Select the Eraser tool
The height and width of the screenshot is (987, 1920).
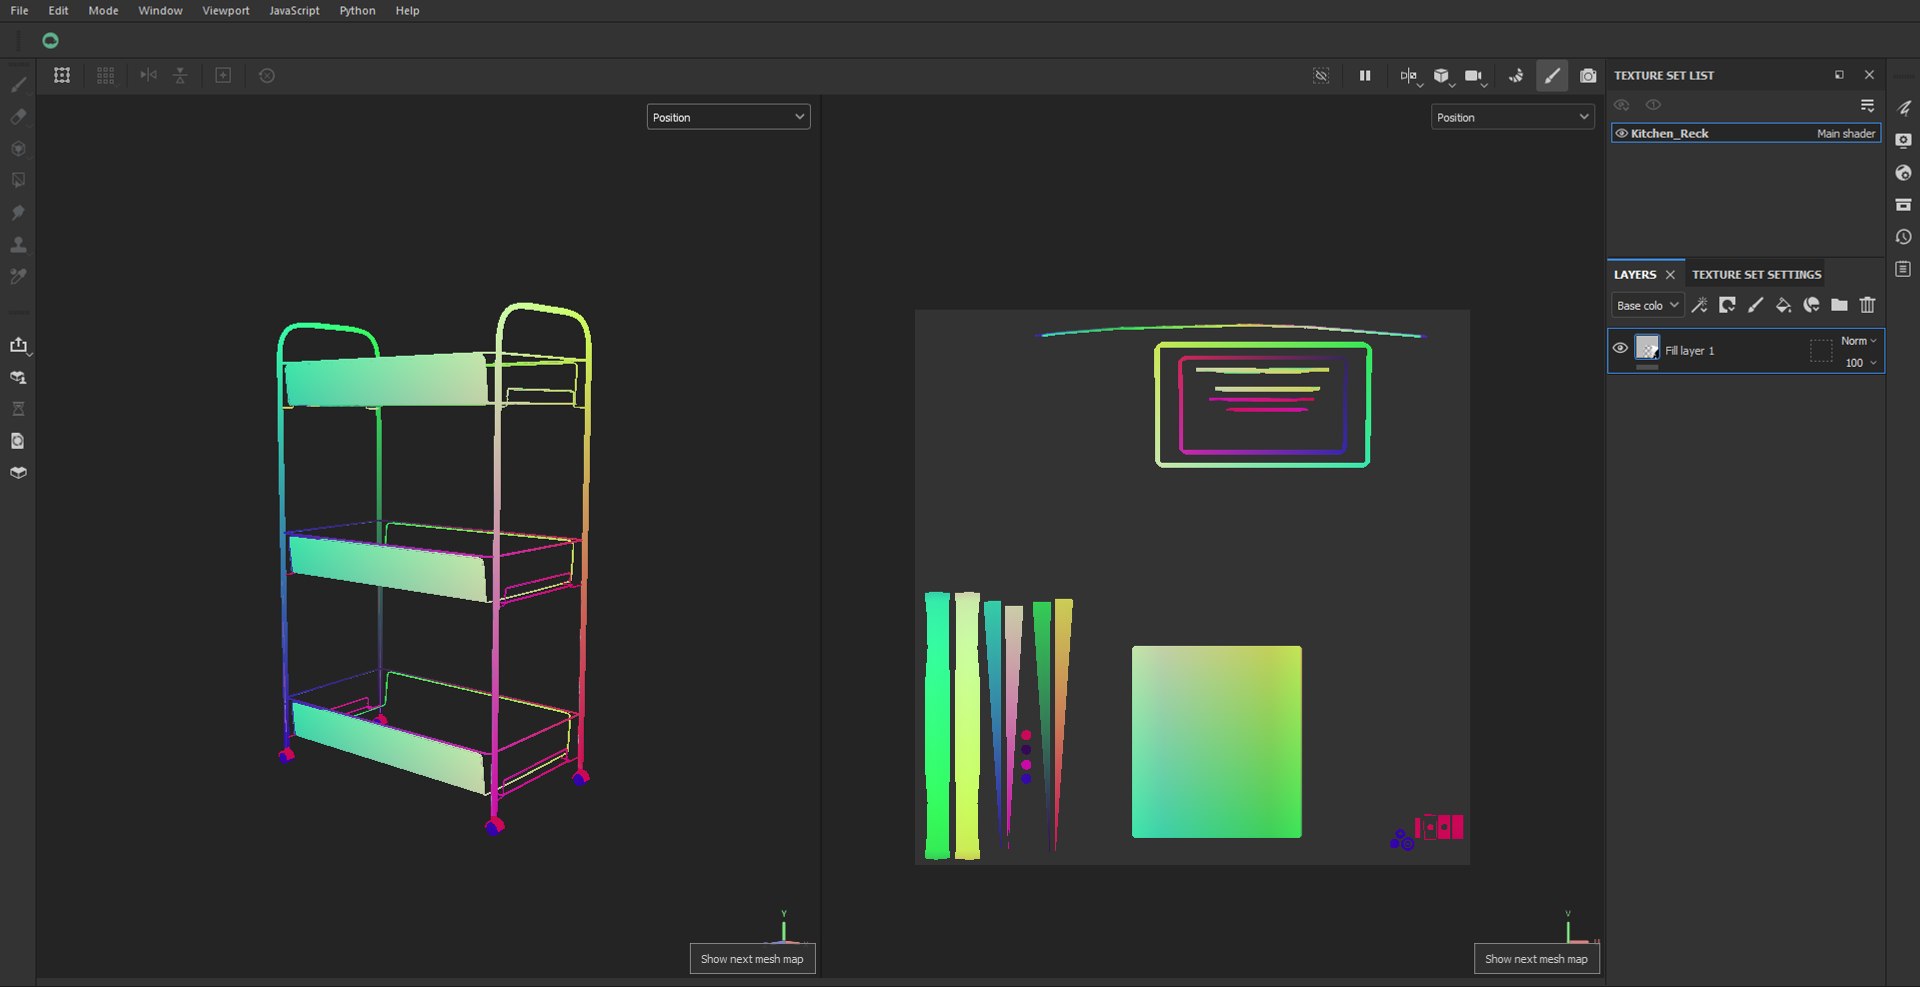(x=18, y=116)
